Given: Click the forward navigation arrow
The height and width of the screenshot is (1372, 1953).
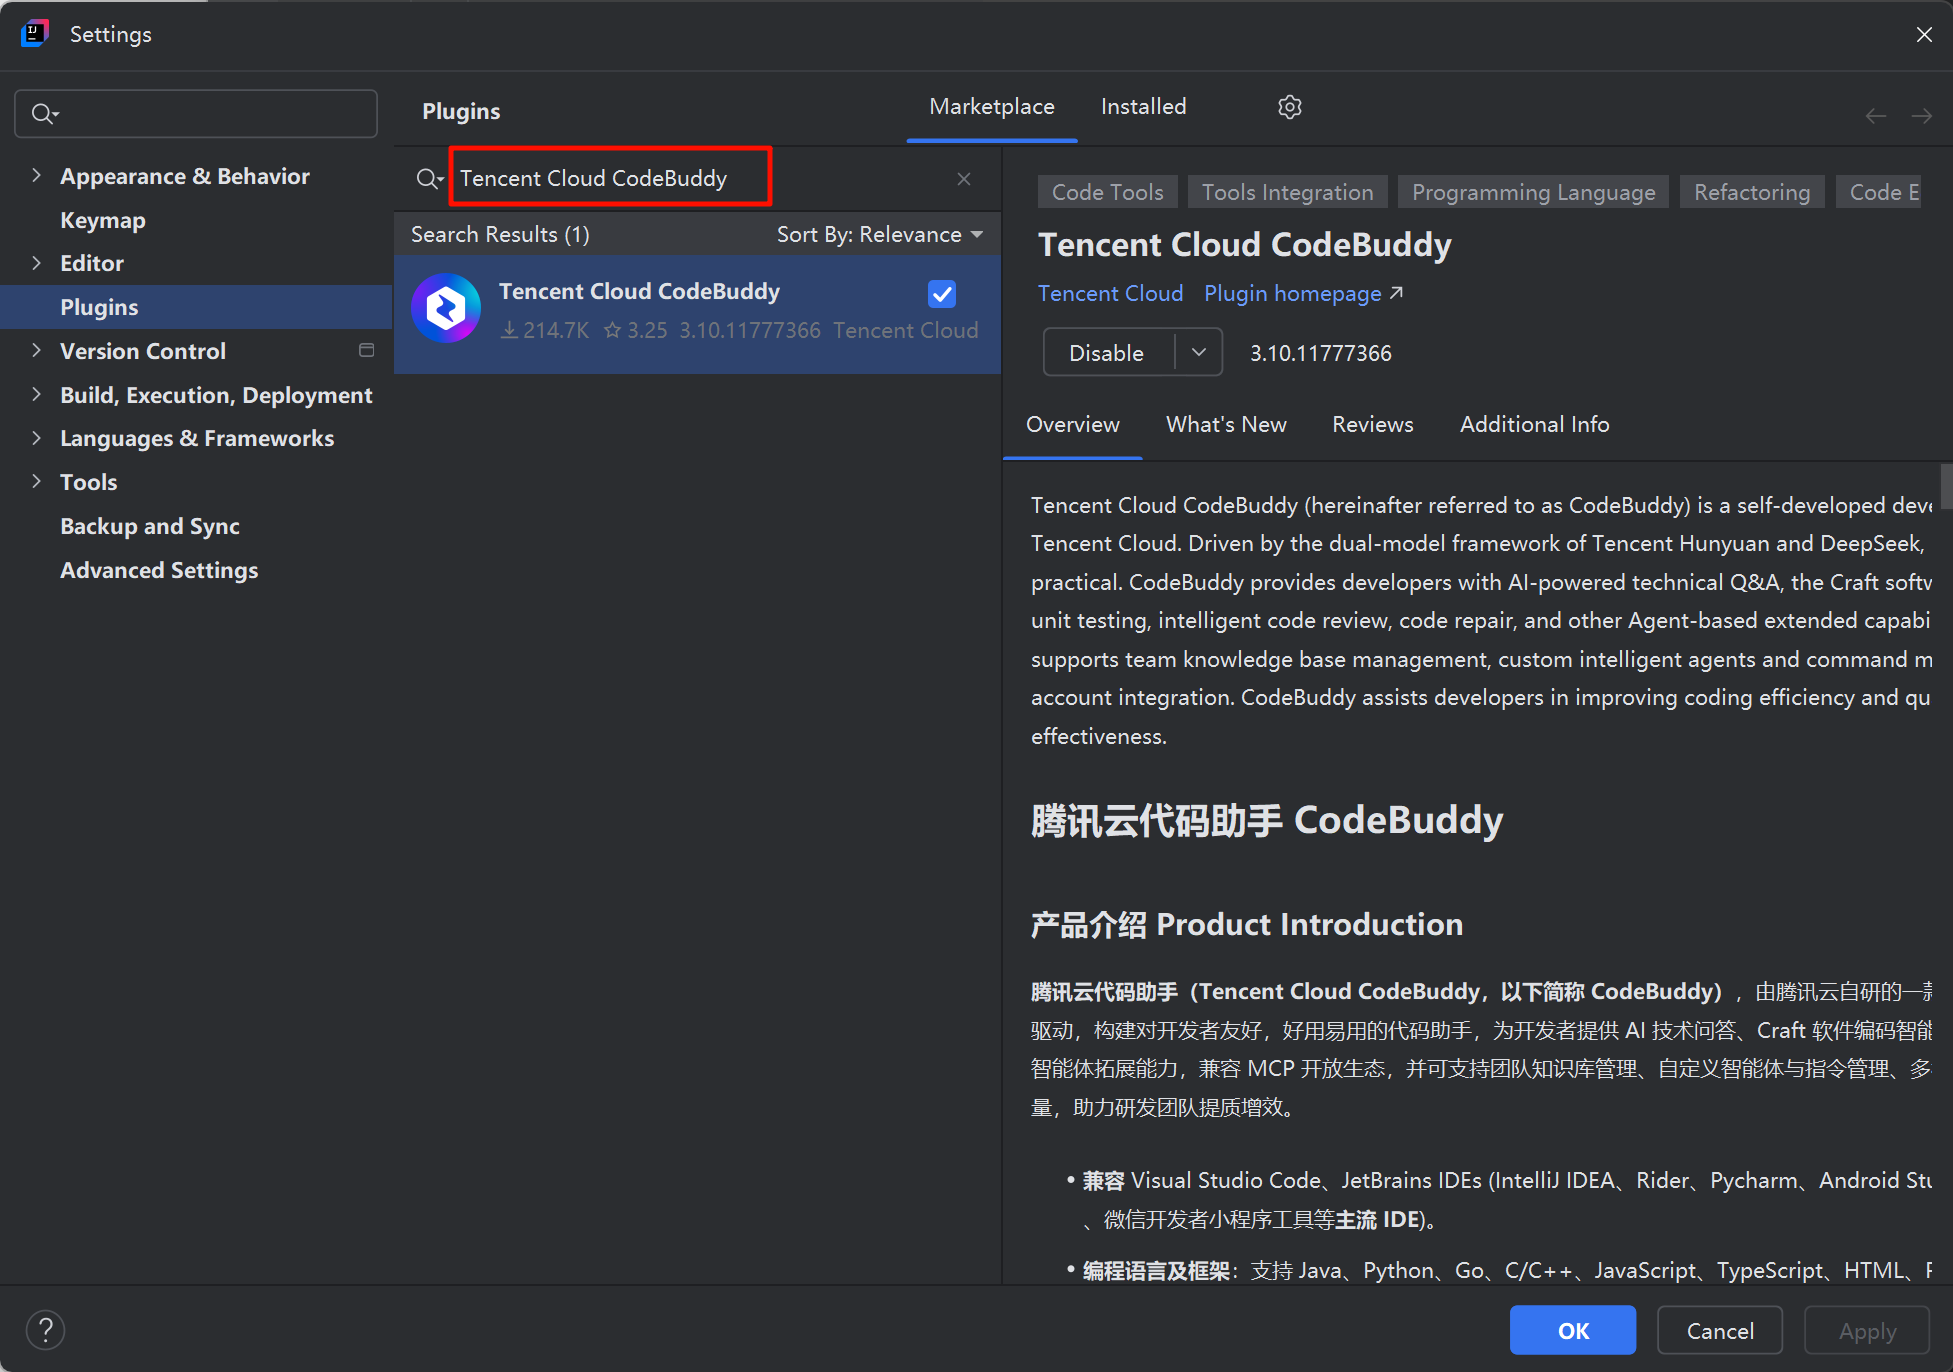Looking at the screenshot, I should [x=1921, y=116].
